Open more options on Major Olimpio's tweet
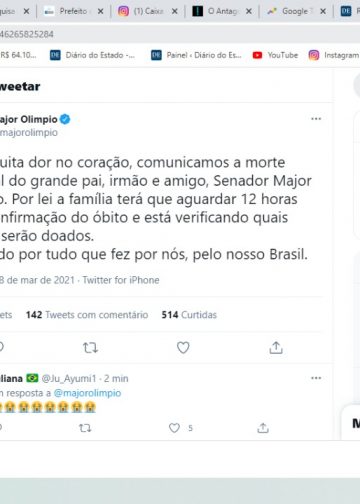The width and height of the screenshot is (360, 504). (x=316, y=119)
